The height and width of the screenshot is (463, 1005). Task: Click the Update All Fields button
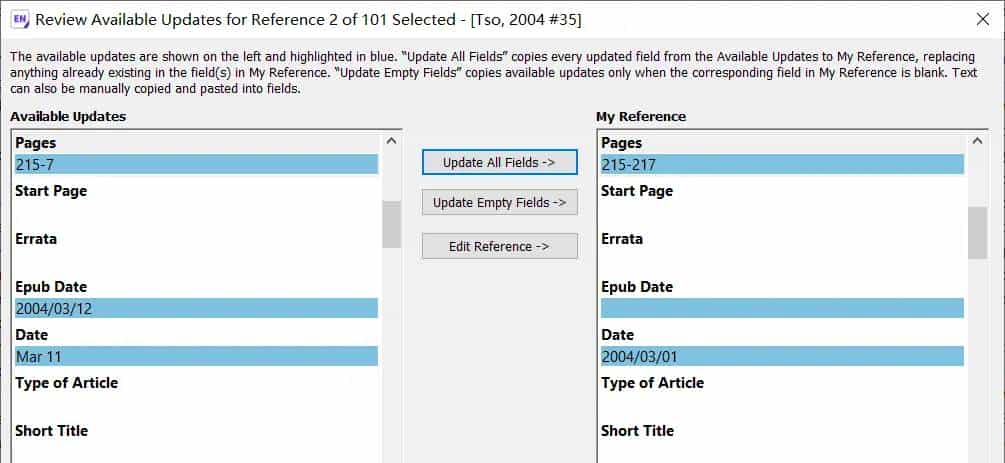coord(499,162)
